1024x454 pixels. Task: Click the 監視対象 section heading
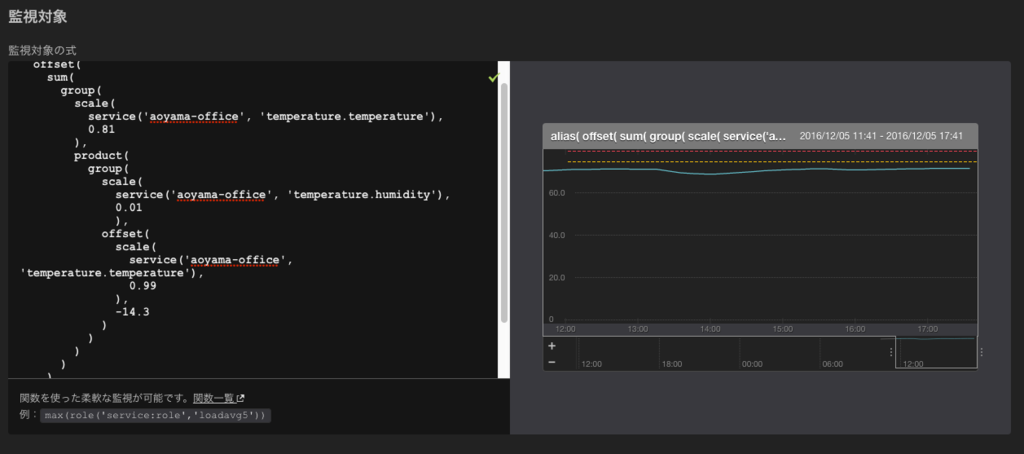point(37,17)
